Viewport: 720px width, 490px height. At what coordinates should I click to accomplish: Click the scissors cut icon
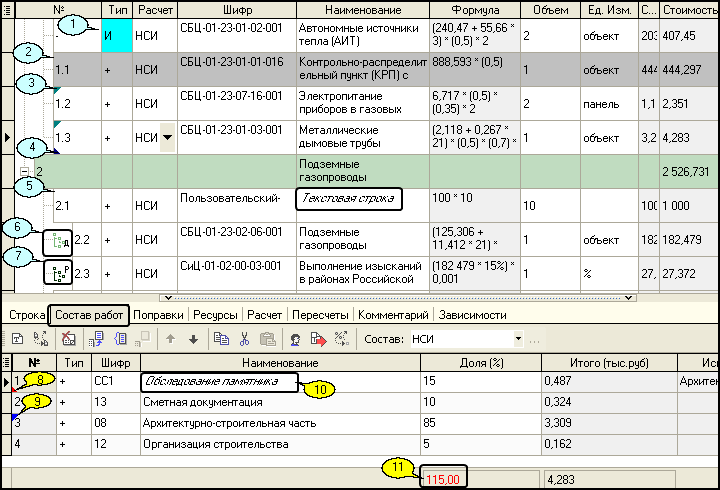(244, 340)
